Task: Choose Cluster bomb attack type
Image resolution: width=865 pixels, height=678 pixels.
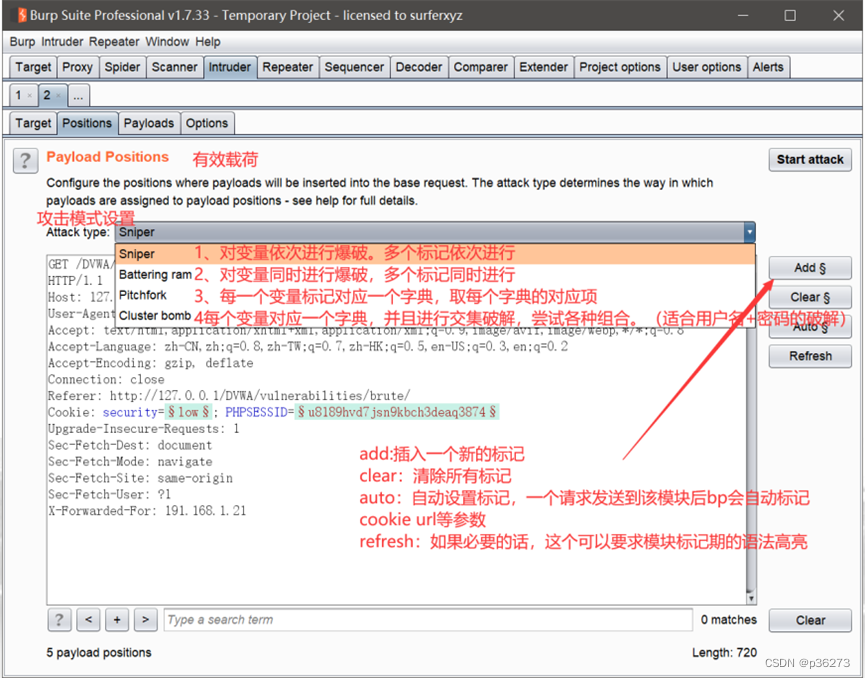Action: pos(435,316)
